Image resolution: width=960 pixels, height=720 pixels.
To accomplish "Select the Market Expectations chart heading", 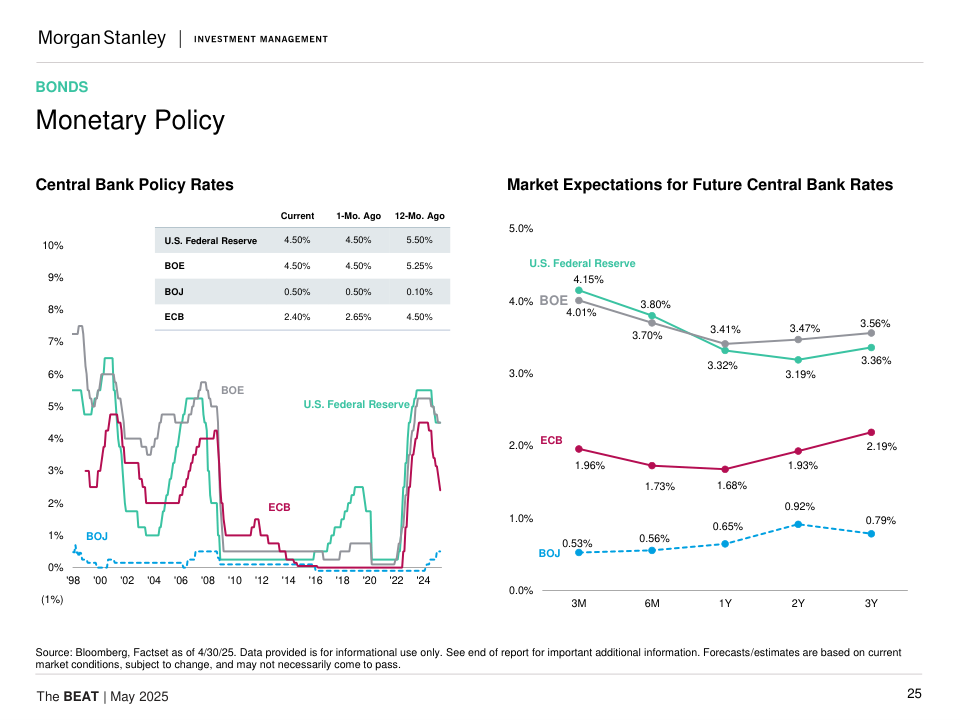I will [x=700, y=185].
